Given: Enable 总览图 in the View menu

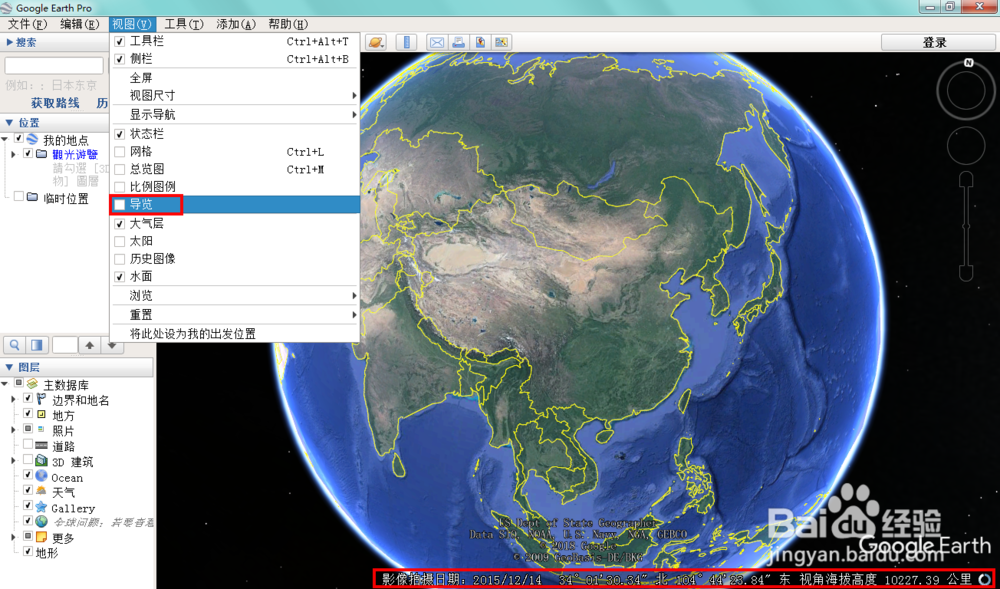Looking at the screenshot, I should pos(235,170).
